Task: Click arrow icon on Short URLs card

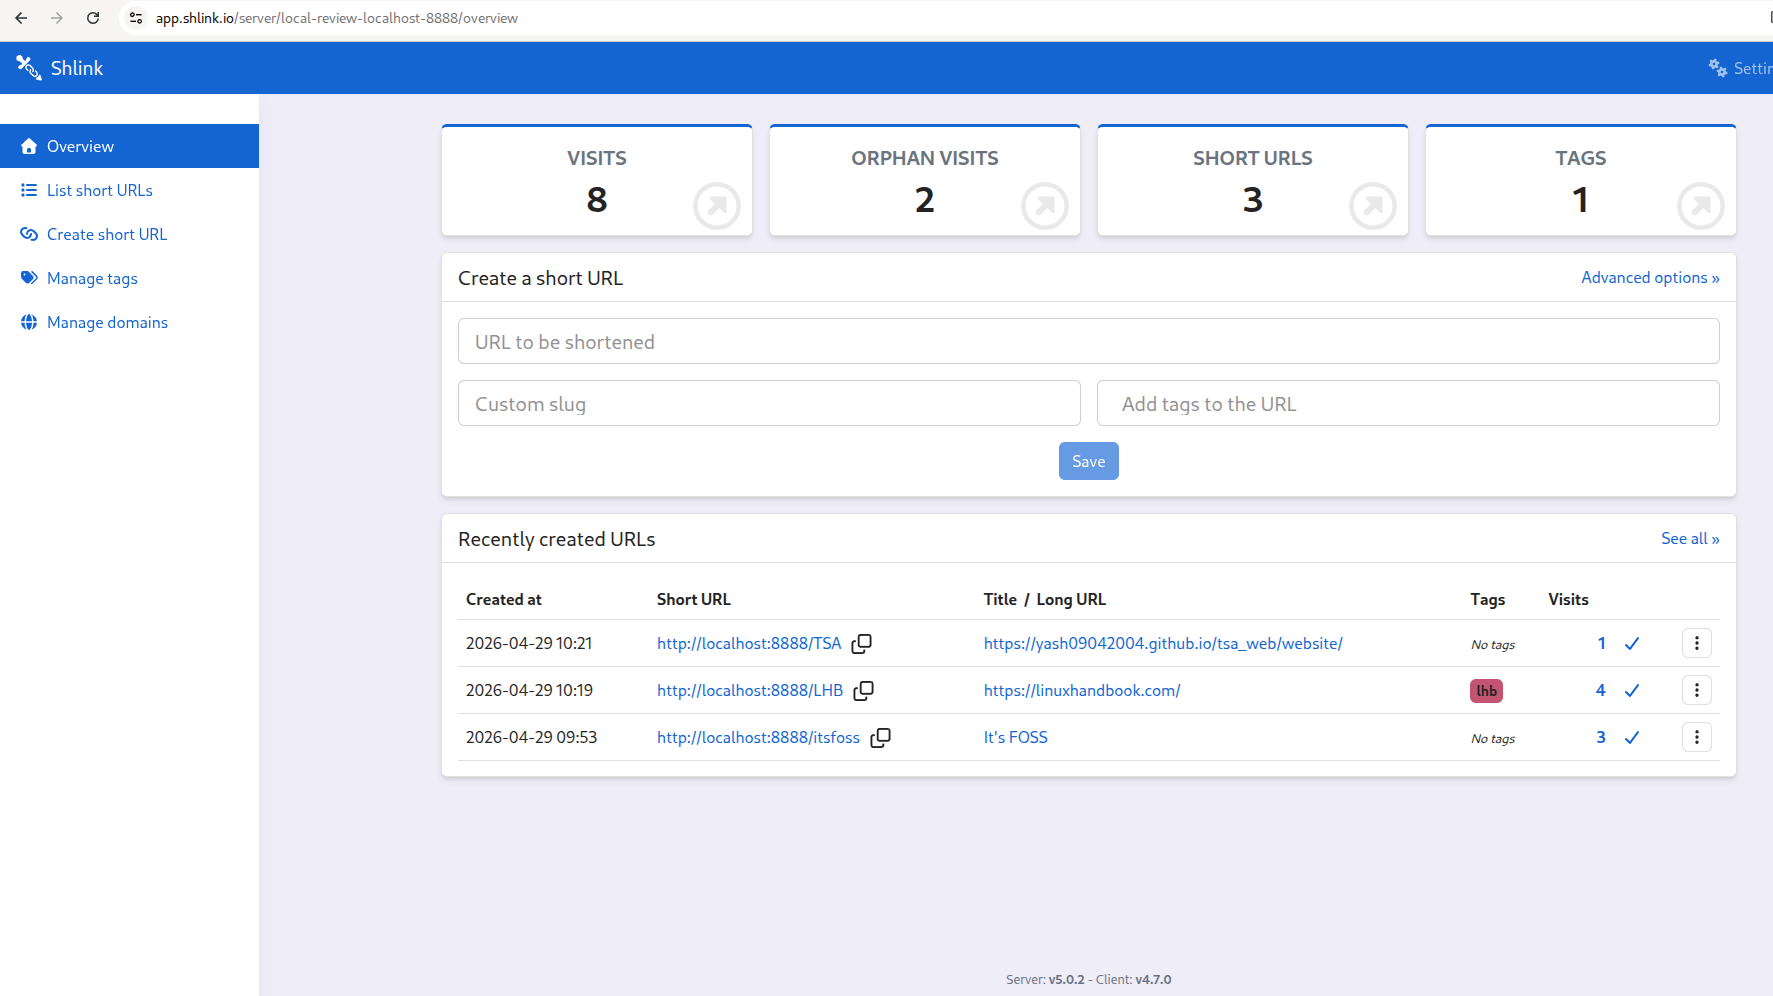Action: (x=1373, y=206)
